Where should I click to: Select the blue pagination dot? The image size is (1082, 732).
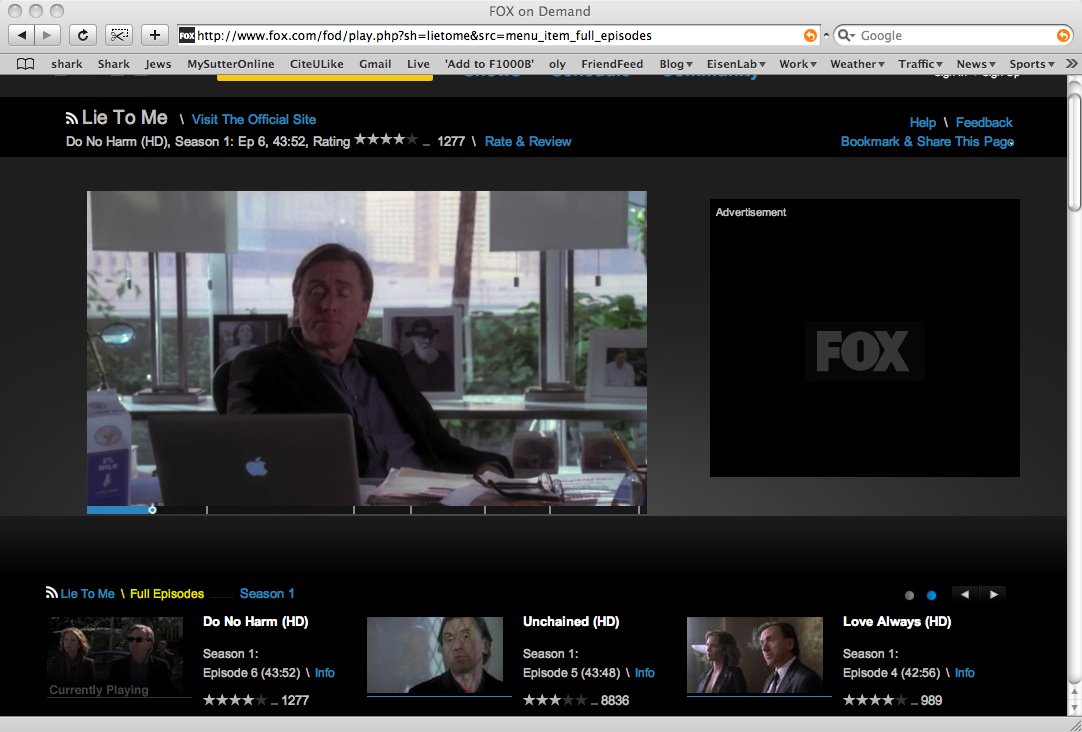931,595
